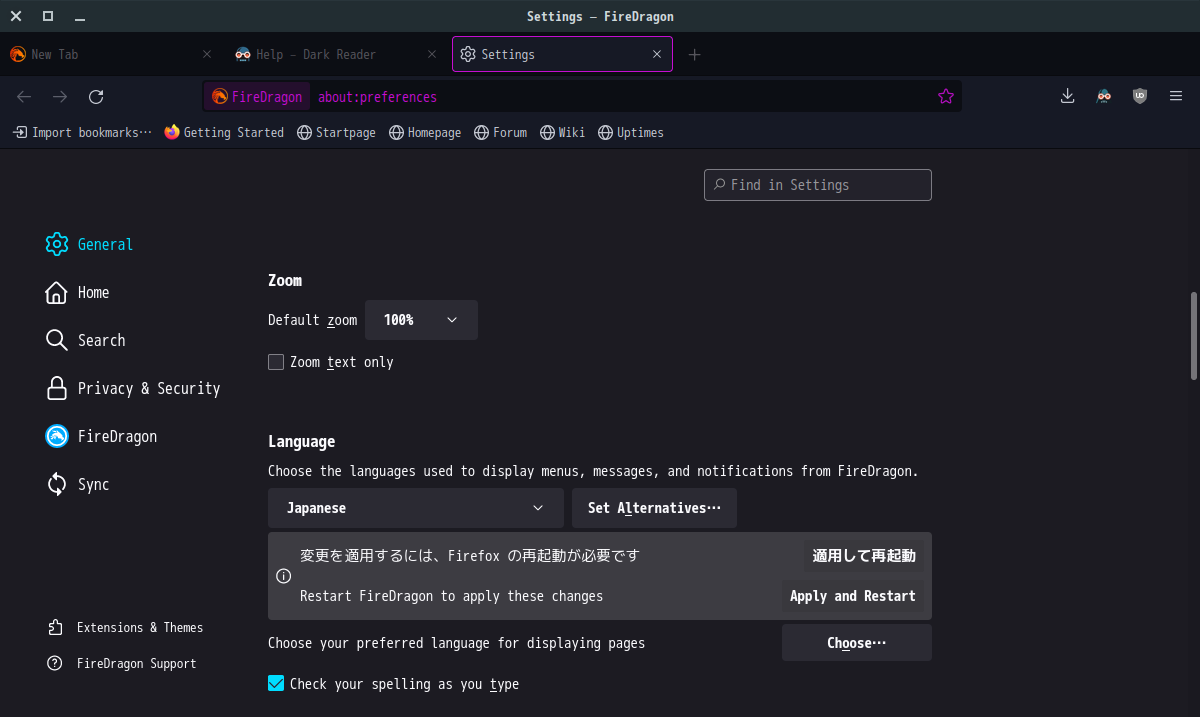Screen dimensions: 1200x717
Task: Open the Getting Started bookmark
Action: pyautogui.click(x=224, y=132)
